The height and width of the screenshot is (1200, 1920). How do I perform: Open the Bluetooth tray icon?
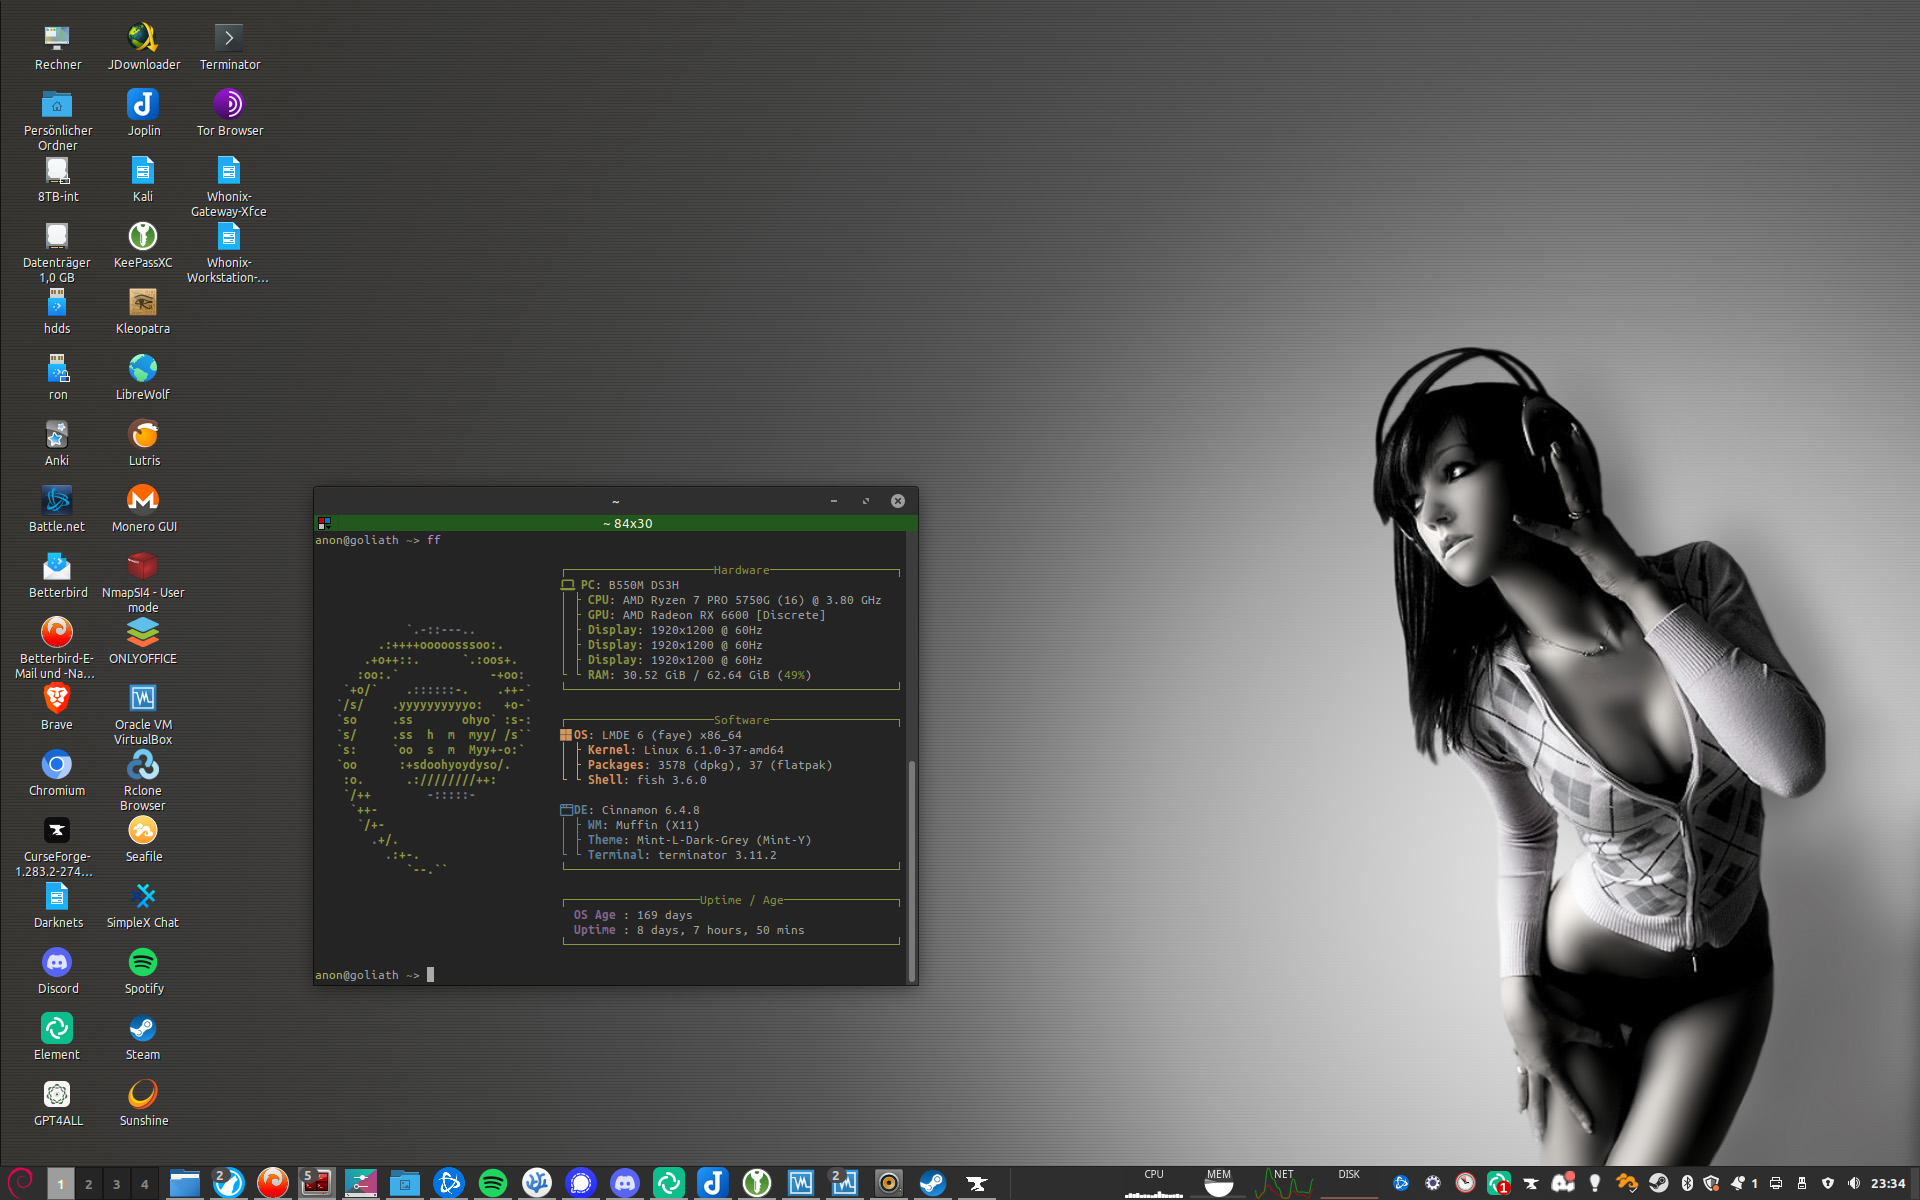coord(1687,1183)
